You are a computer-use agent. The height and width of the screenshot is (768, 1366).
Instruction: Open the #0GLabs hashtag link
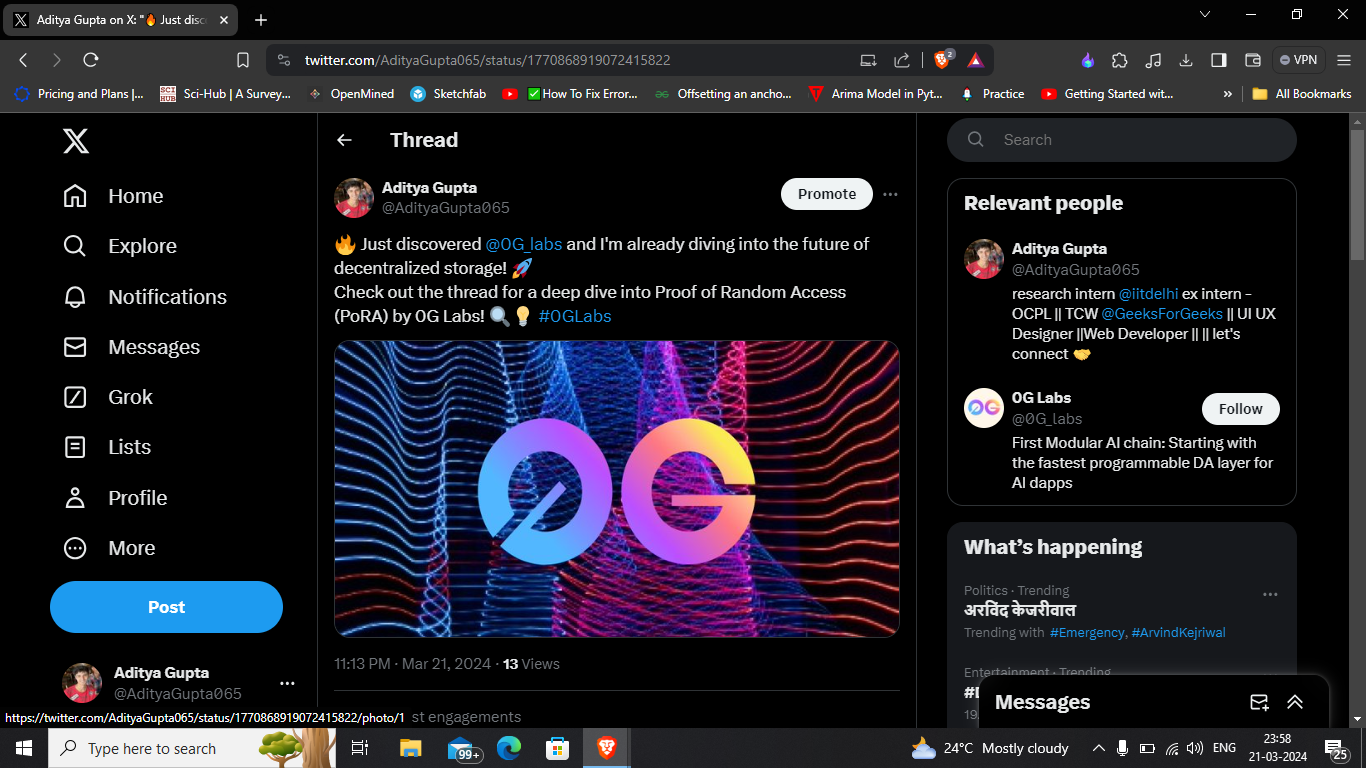click(x=575, y=316)
